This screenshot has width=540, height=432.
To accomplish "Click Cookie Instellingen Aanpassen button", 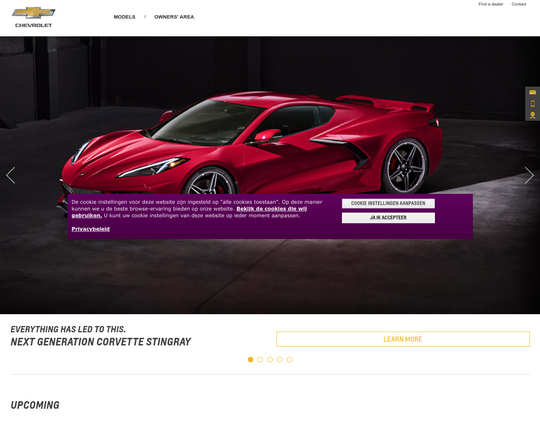I will tap(388, 203).
